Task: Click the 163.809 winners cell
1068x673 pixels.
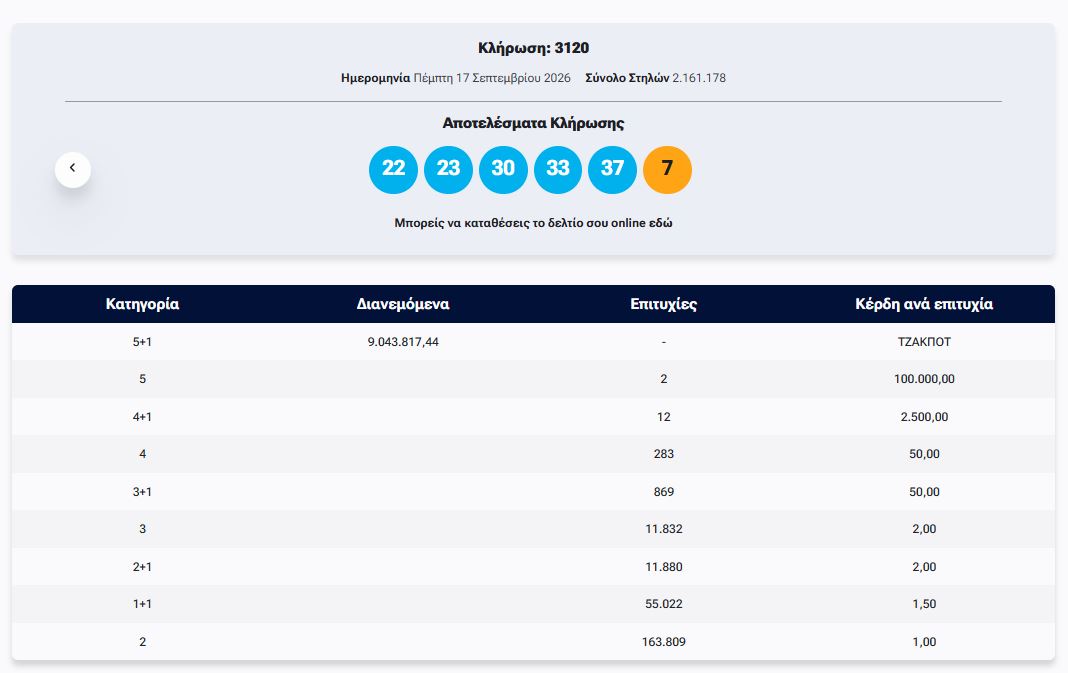Action: (x=663, y=642)
